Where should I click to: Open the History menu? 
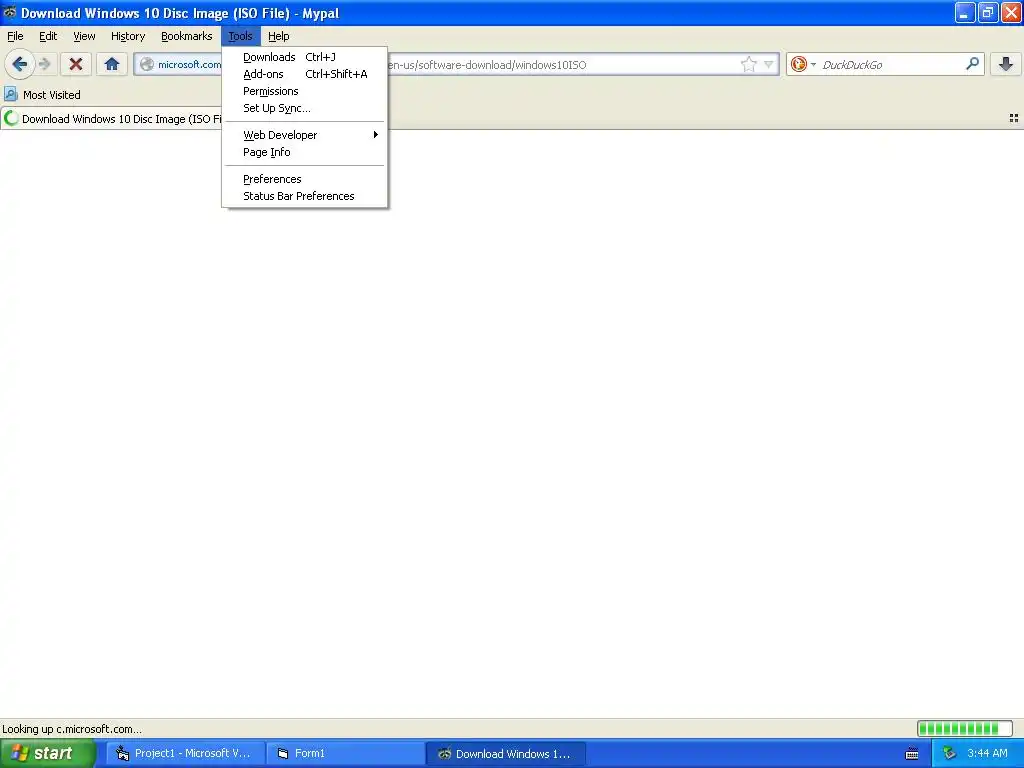click(127, 36)
